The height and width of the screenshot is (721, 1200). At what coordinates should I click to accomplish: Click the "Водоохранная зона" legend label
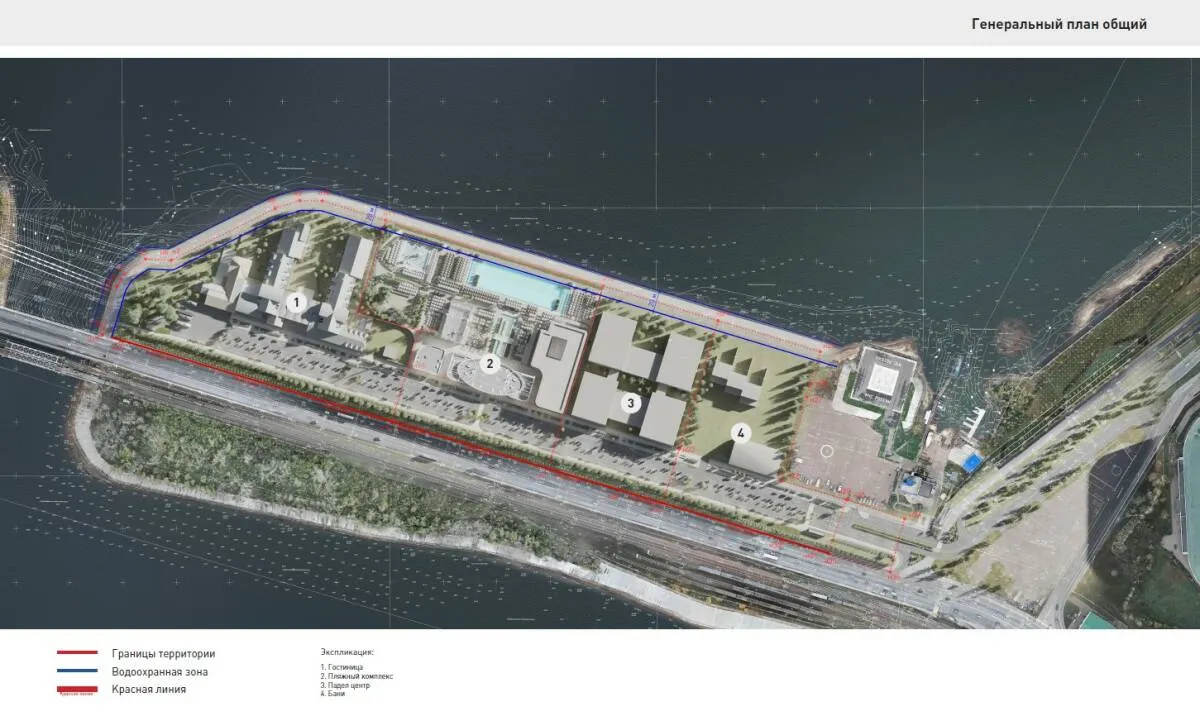click(160, 672)
